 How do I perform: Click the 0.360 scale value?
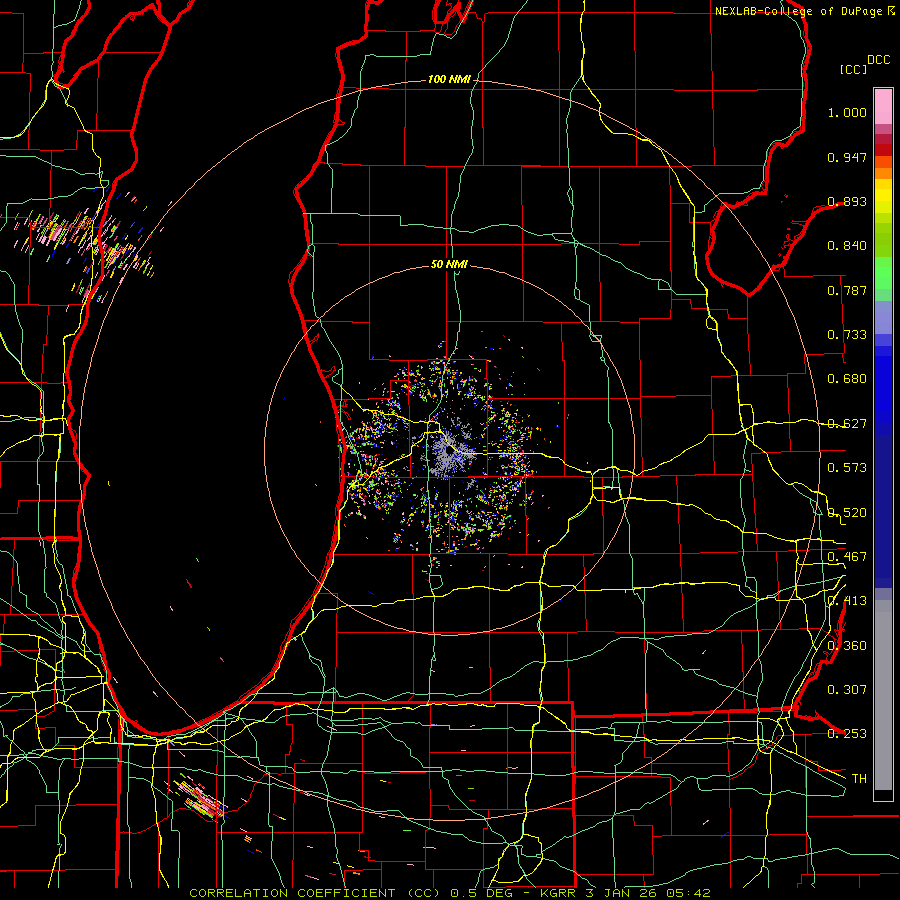click(x=847, y=645)
